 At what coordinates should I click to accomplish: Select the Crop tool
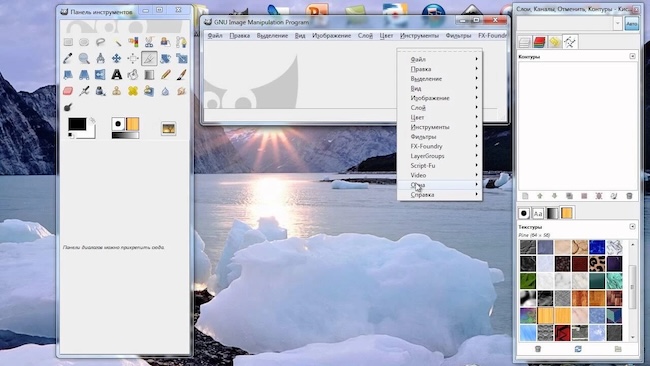pyautogui.click(x=149, y=58)
